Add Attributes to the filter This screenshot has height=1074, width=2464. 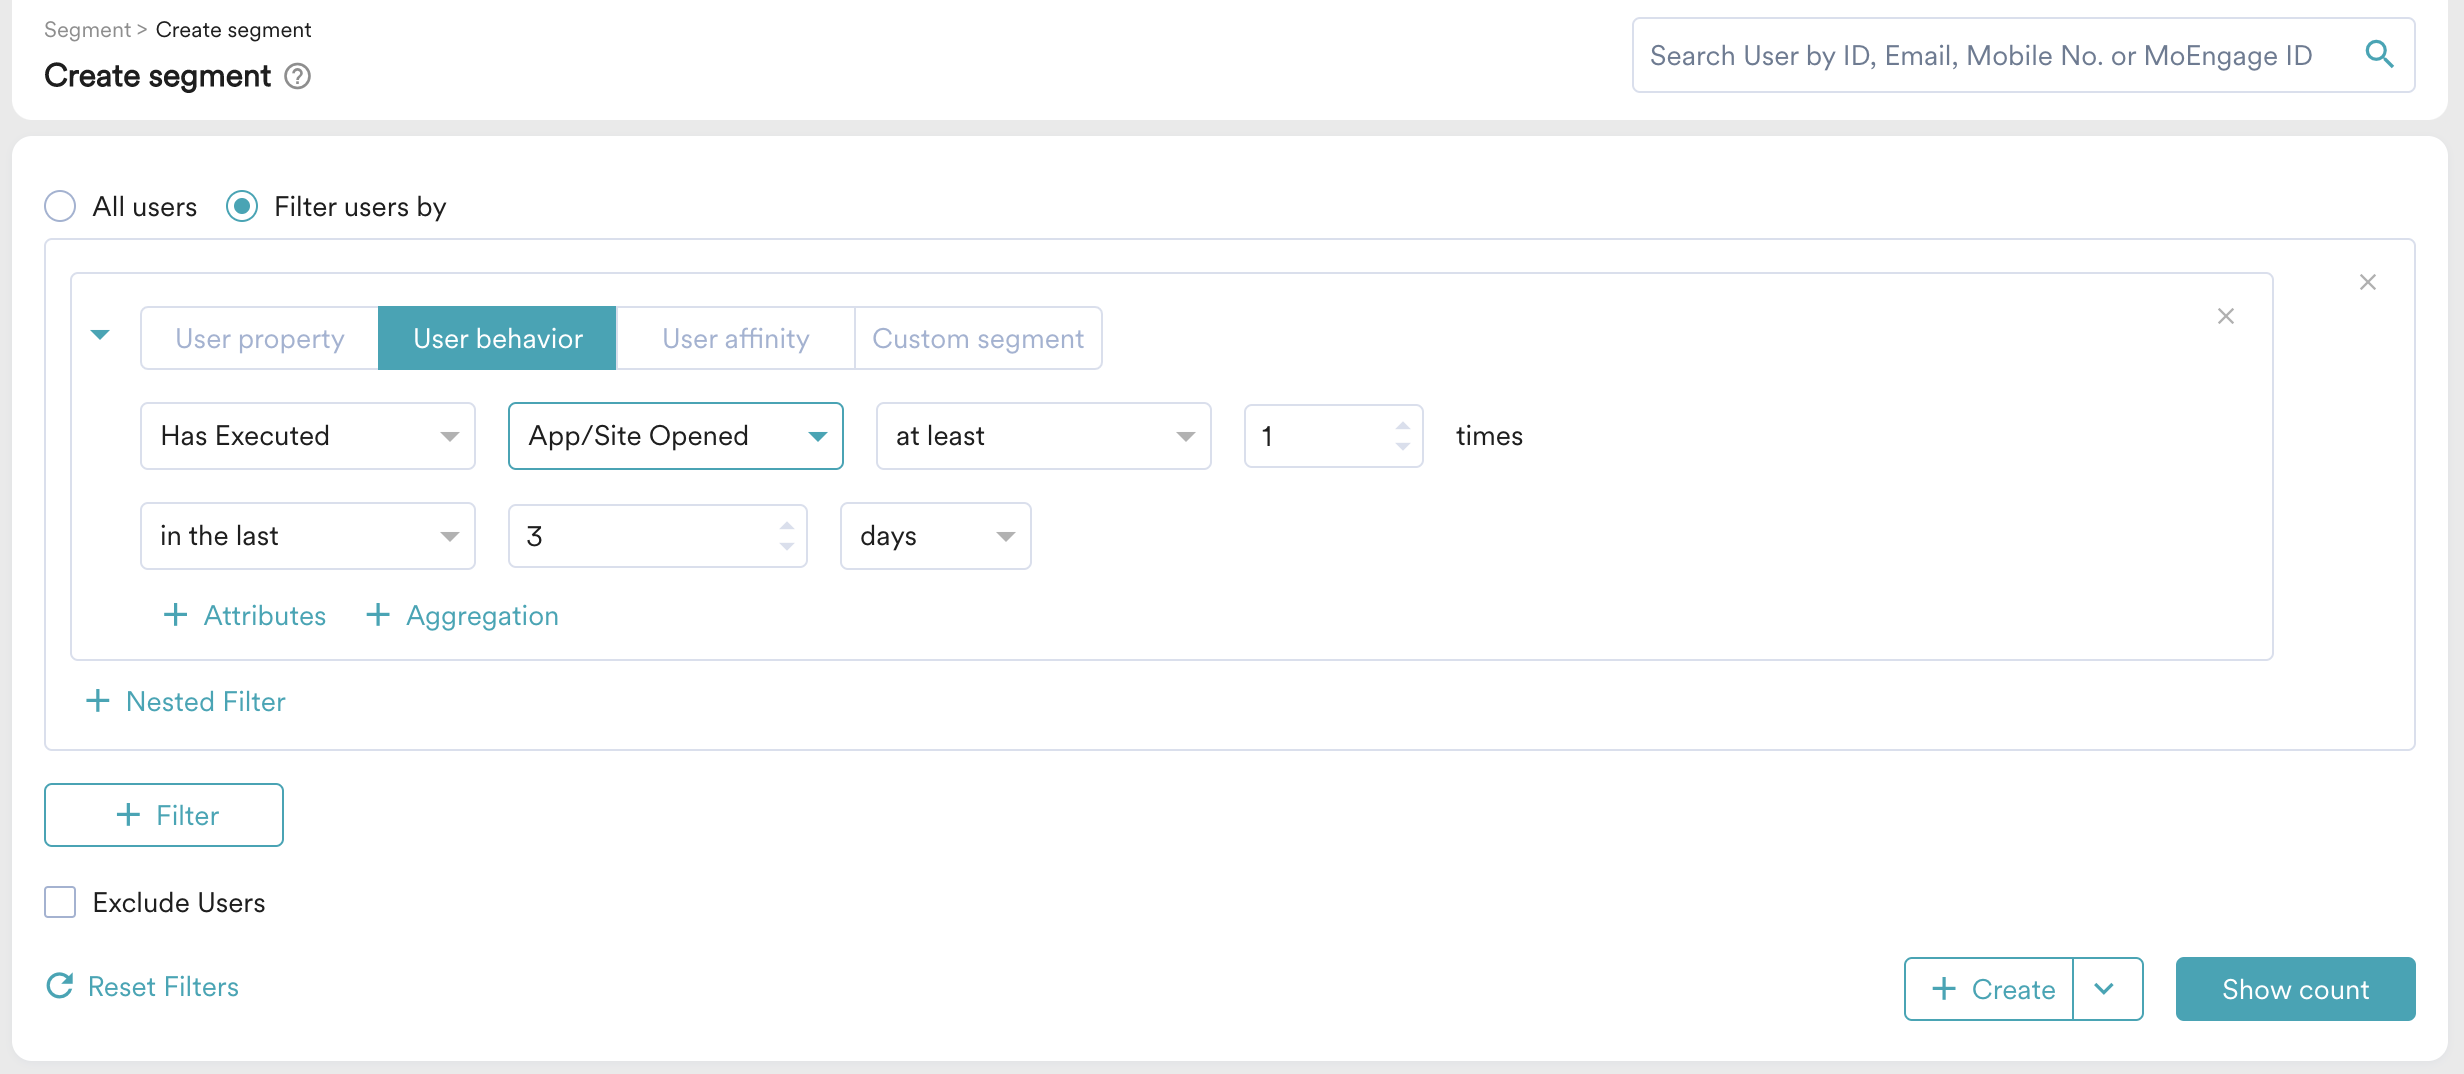click(245, 615)
